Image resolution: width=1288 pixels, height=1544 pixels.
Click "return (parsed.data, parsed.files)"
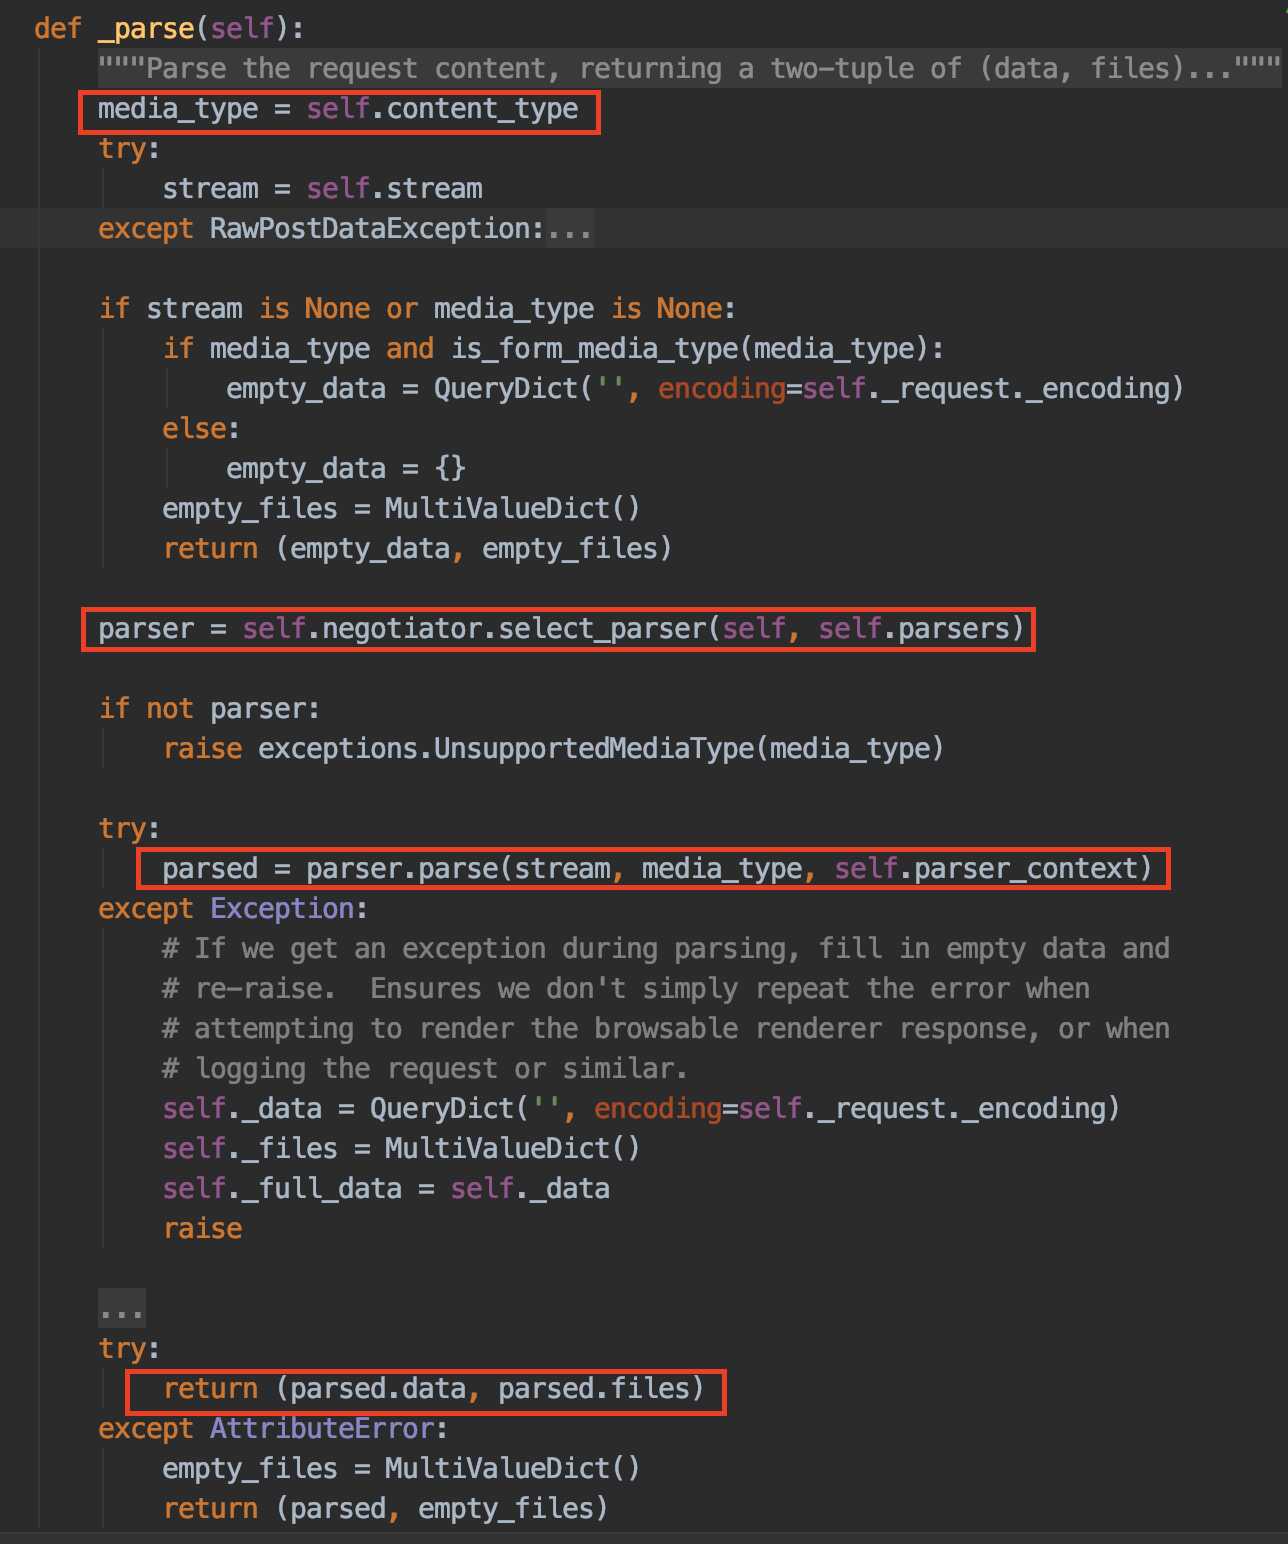433,1389
